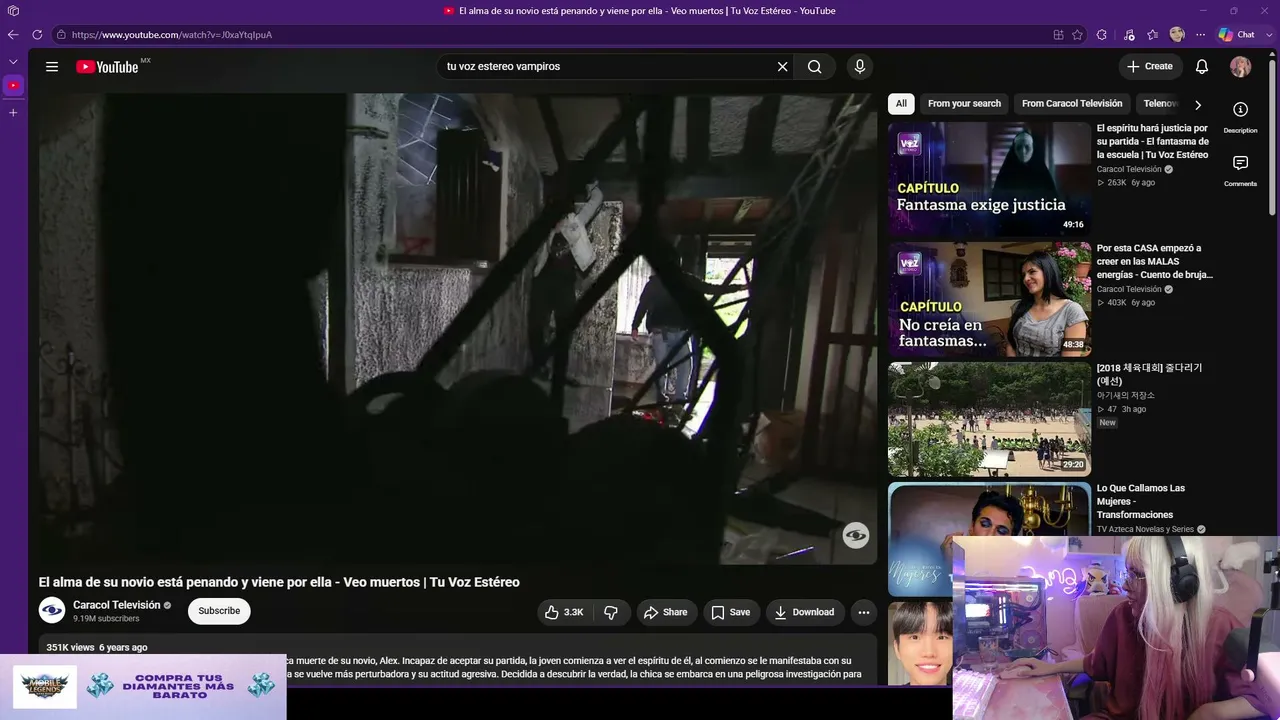Viewport: 1280px width, 720px height.
Task: Open 'Por esta CASA empezó' video title
Action: coord(1155,261)
